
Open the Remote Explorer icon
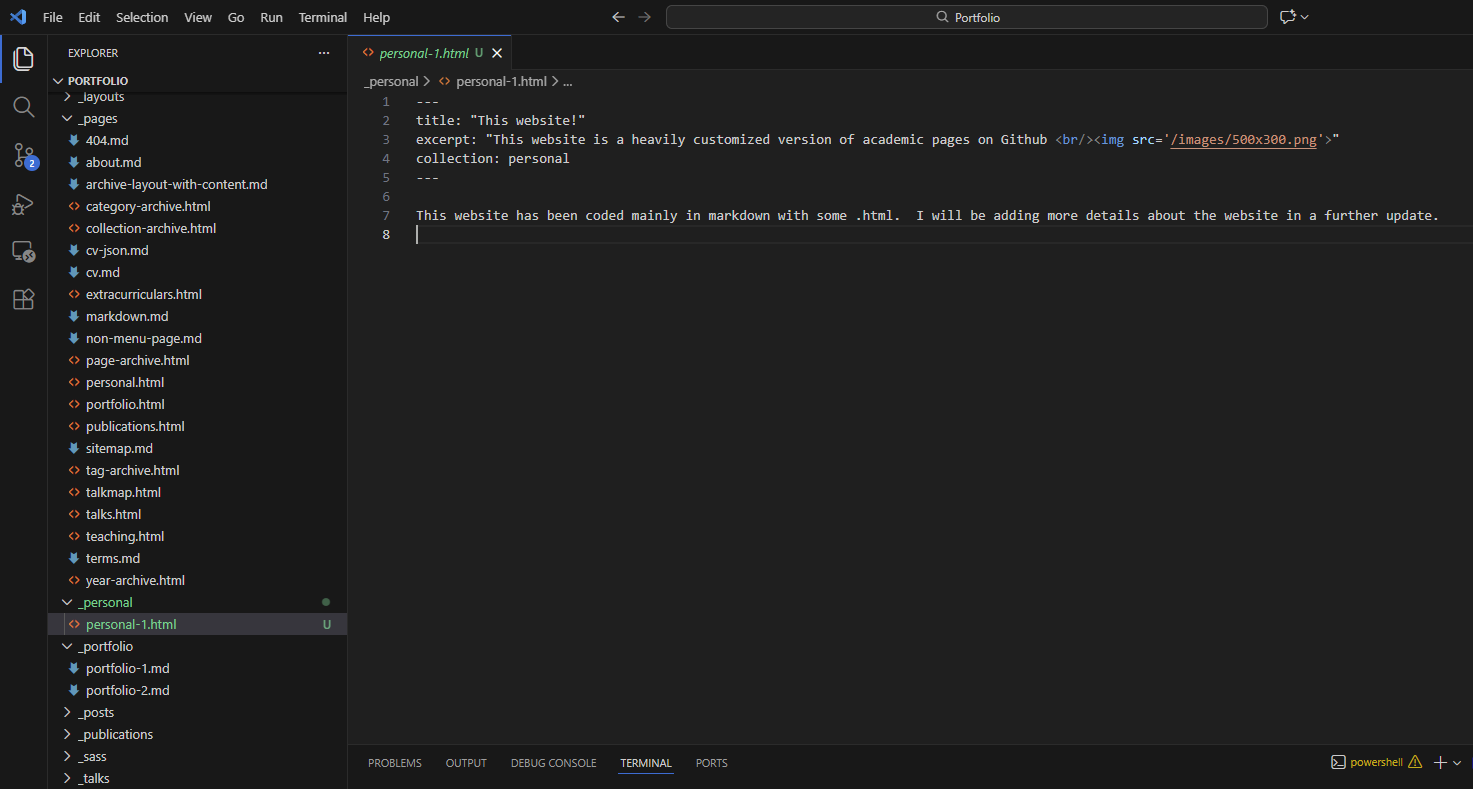pyautogui.click(x=23, y=252)
